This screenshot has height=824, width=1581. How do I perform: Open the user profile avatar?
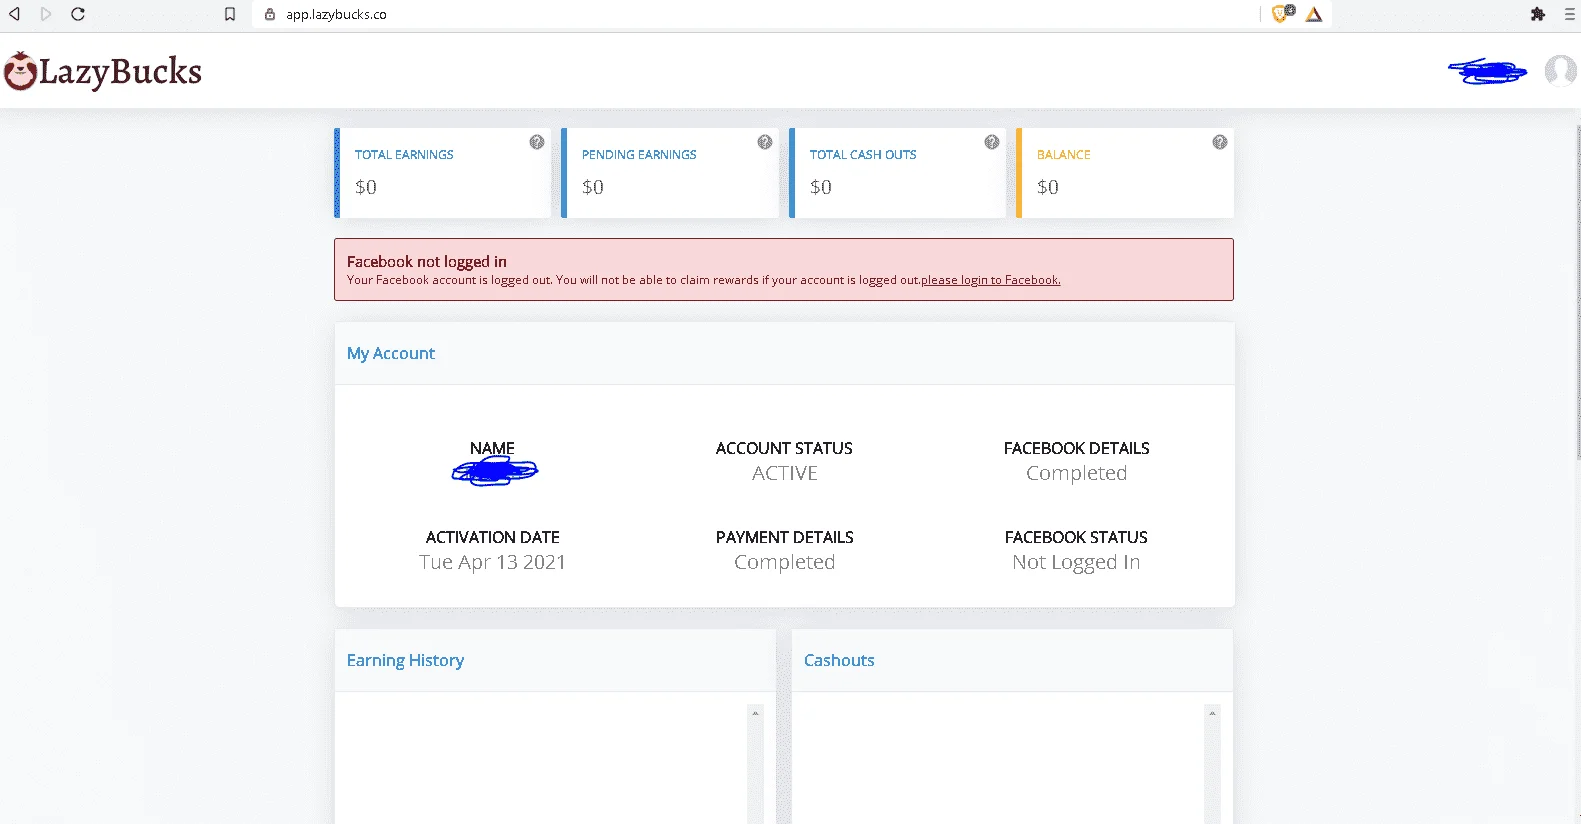(1560, 71)
